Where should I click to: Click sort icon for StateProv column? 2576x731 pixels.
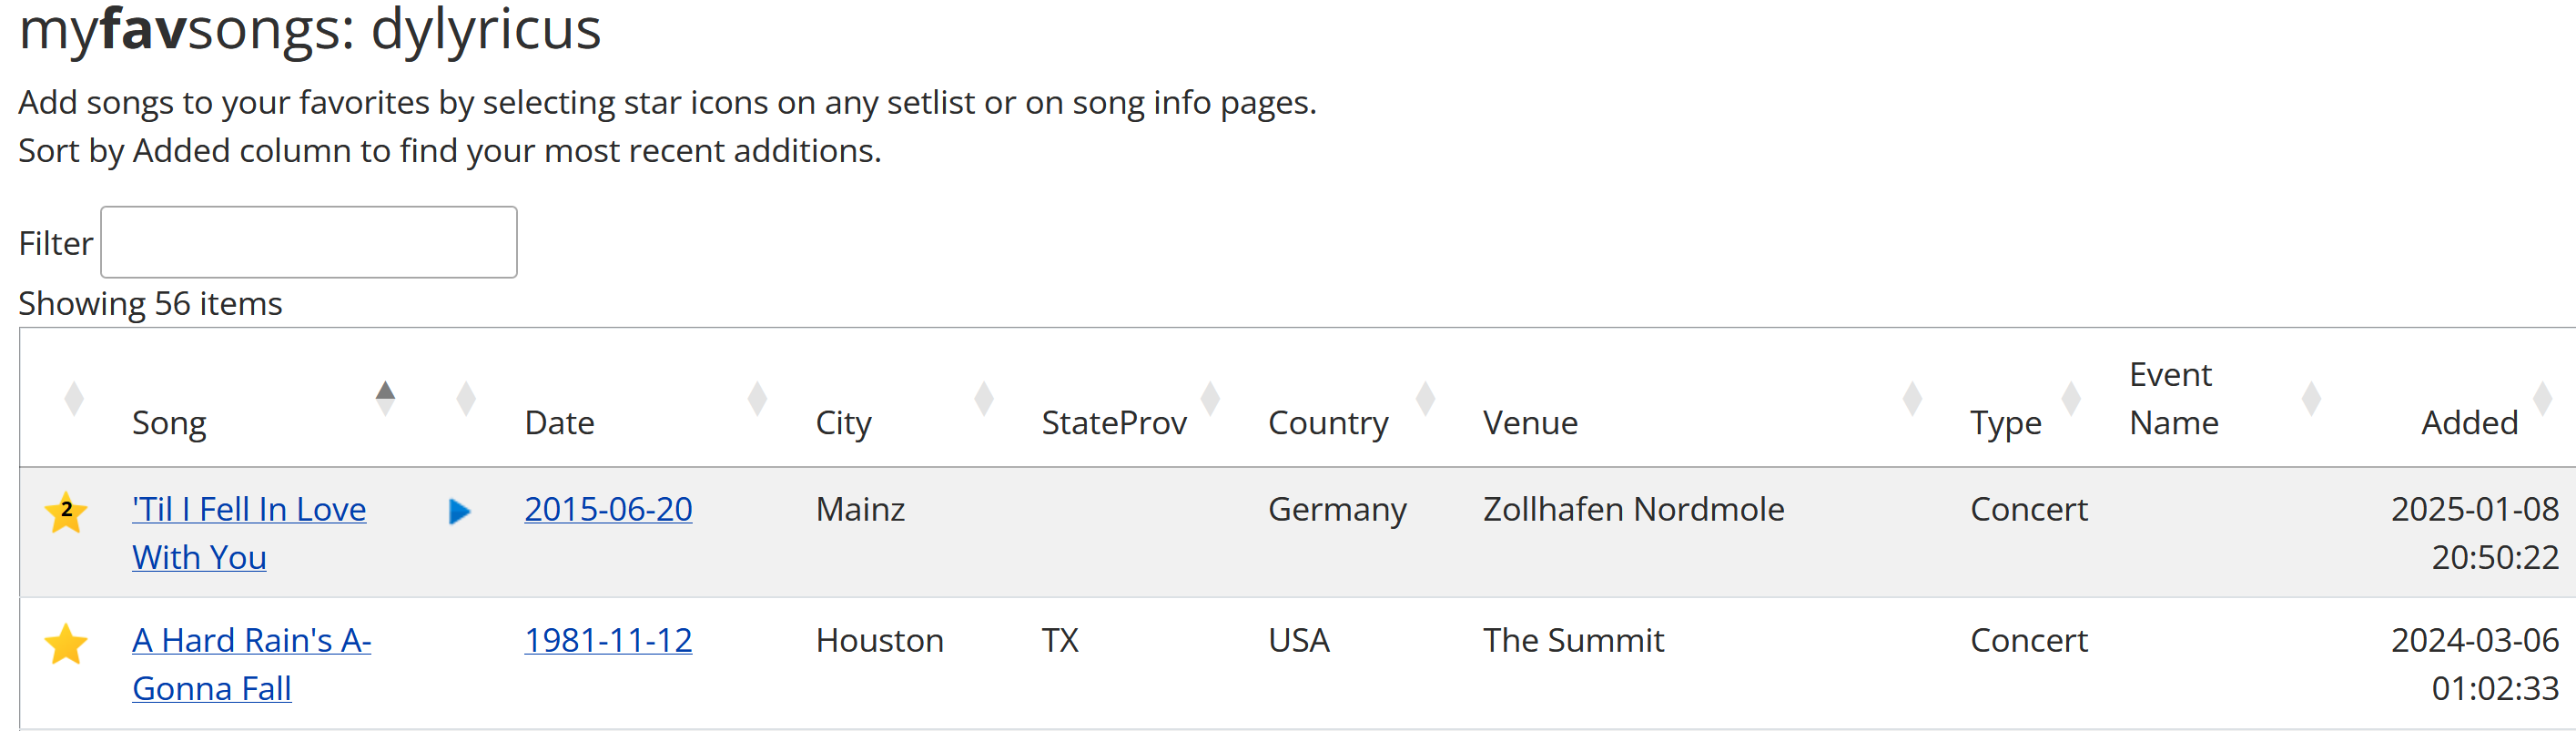click(1210, 398)
